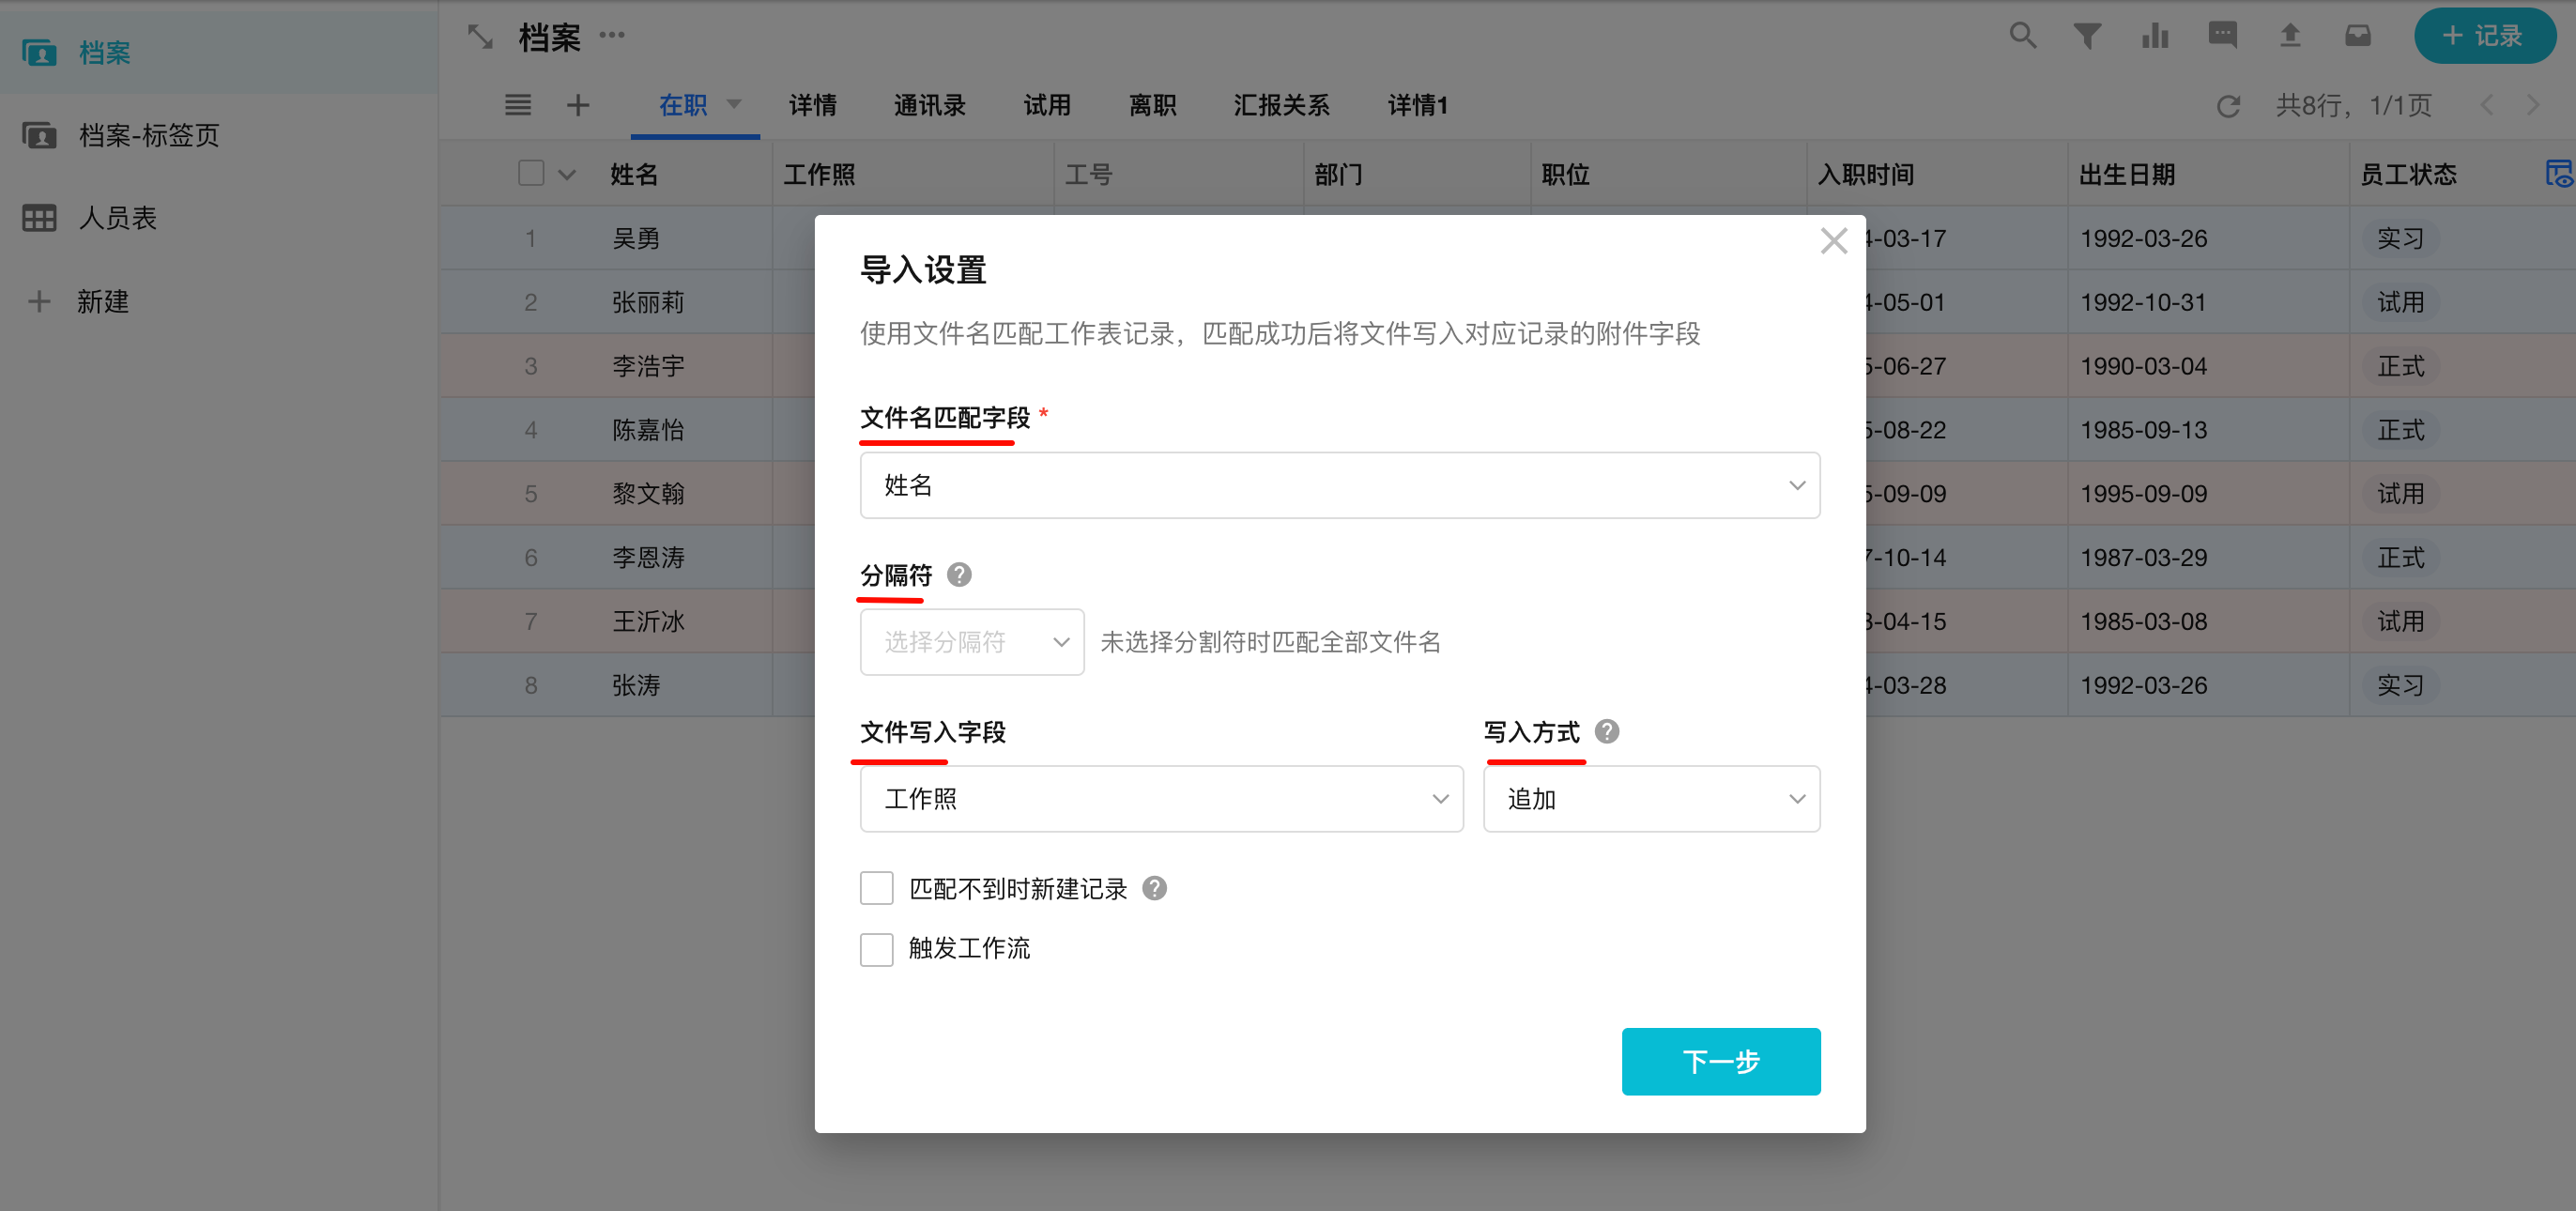Switch to the 汇报关系 view tab

(x=1281, y=106)
